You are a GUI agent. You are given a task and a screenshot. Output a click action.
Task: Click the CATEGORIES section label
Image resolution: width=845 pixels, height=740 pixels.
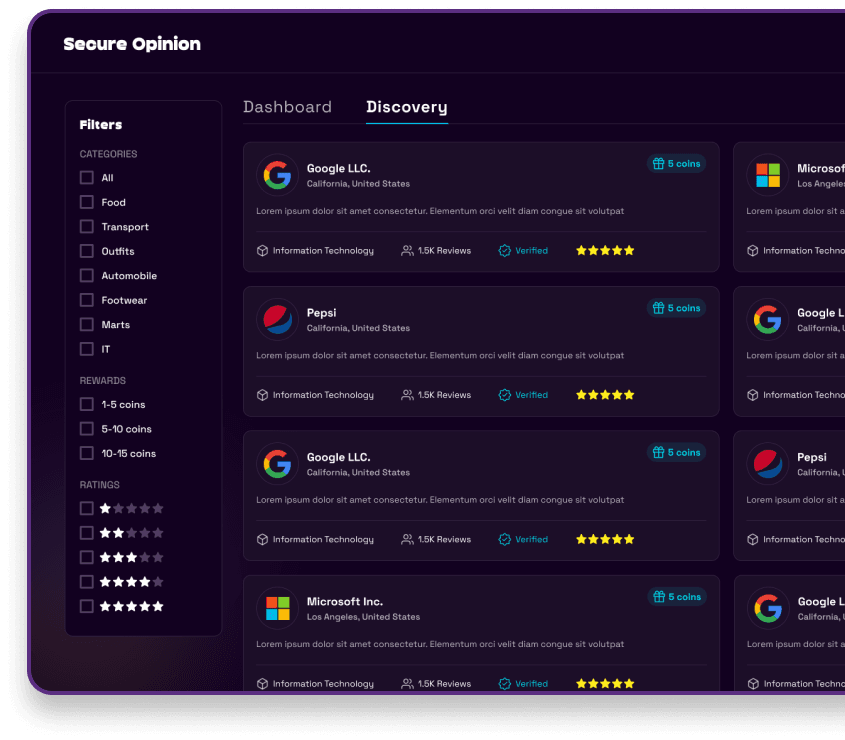[x=108, y=154]
